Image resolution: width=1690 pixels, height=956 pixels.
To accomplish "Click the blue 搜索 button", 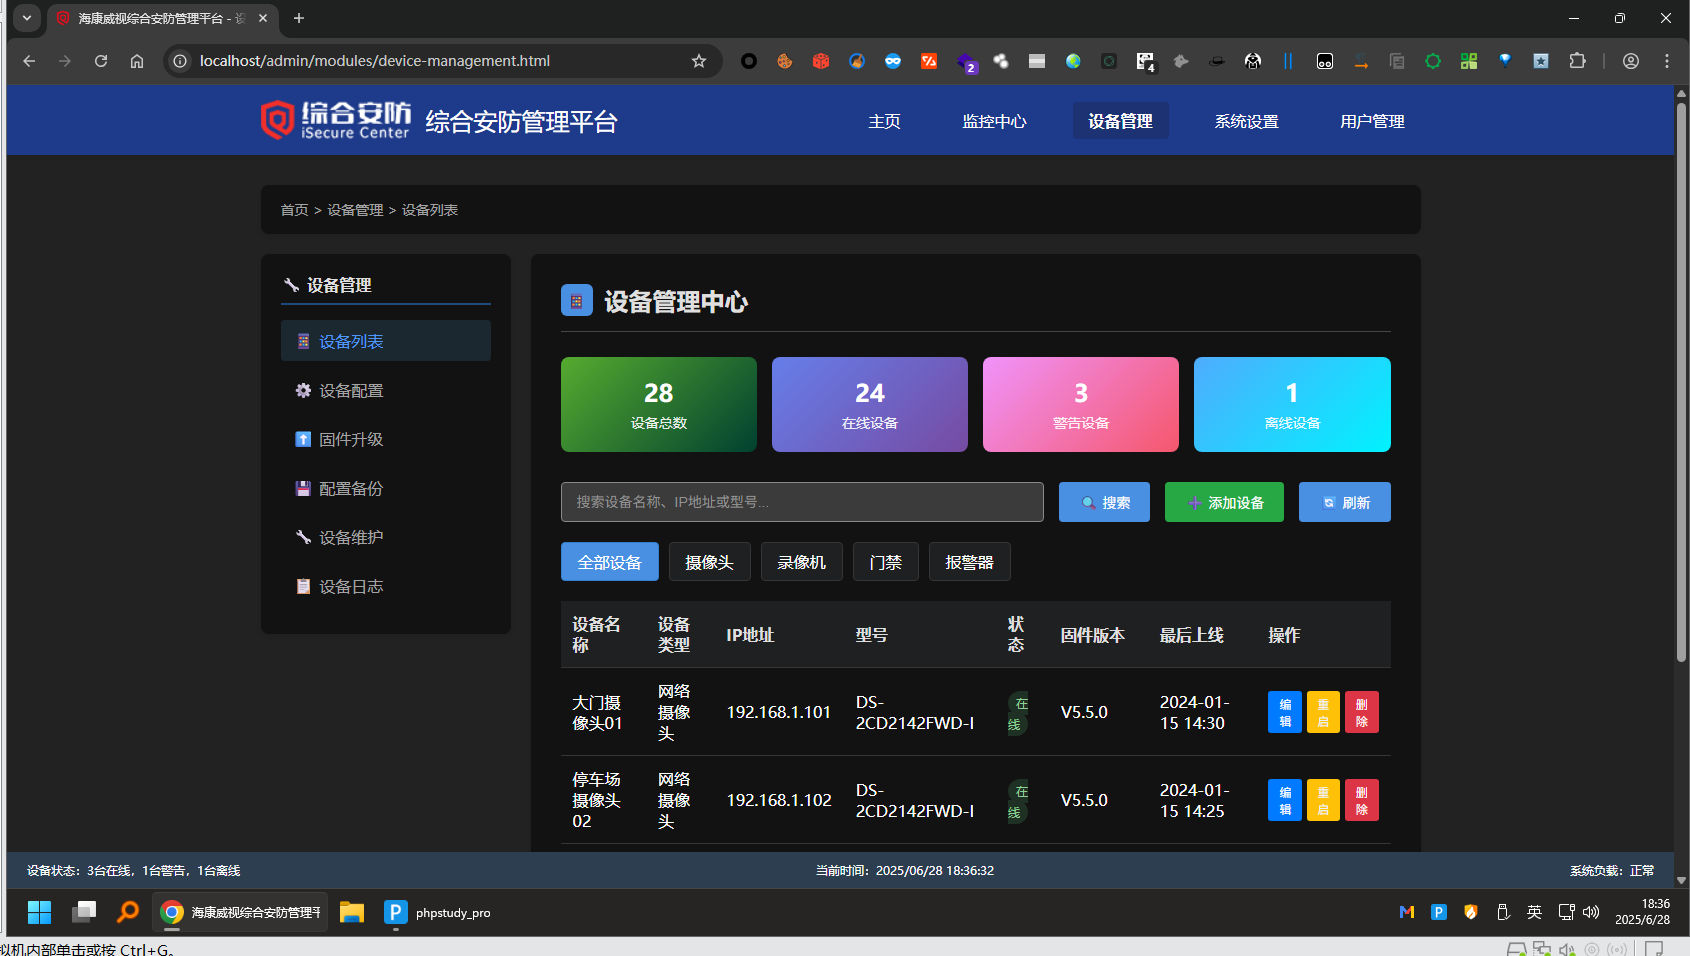I will [1104, 502].
